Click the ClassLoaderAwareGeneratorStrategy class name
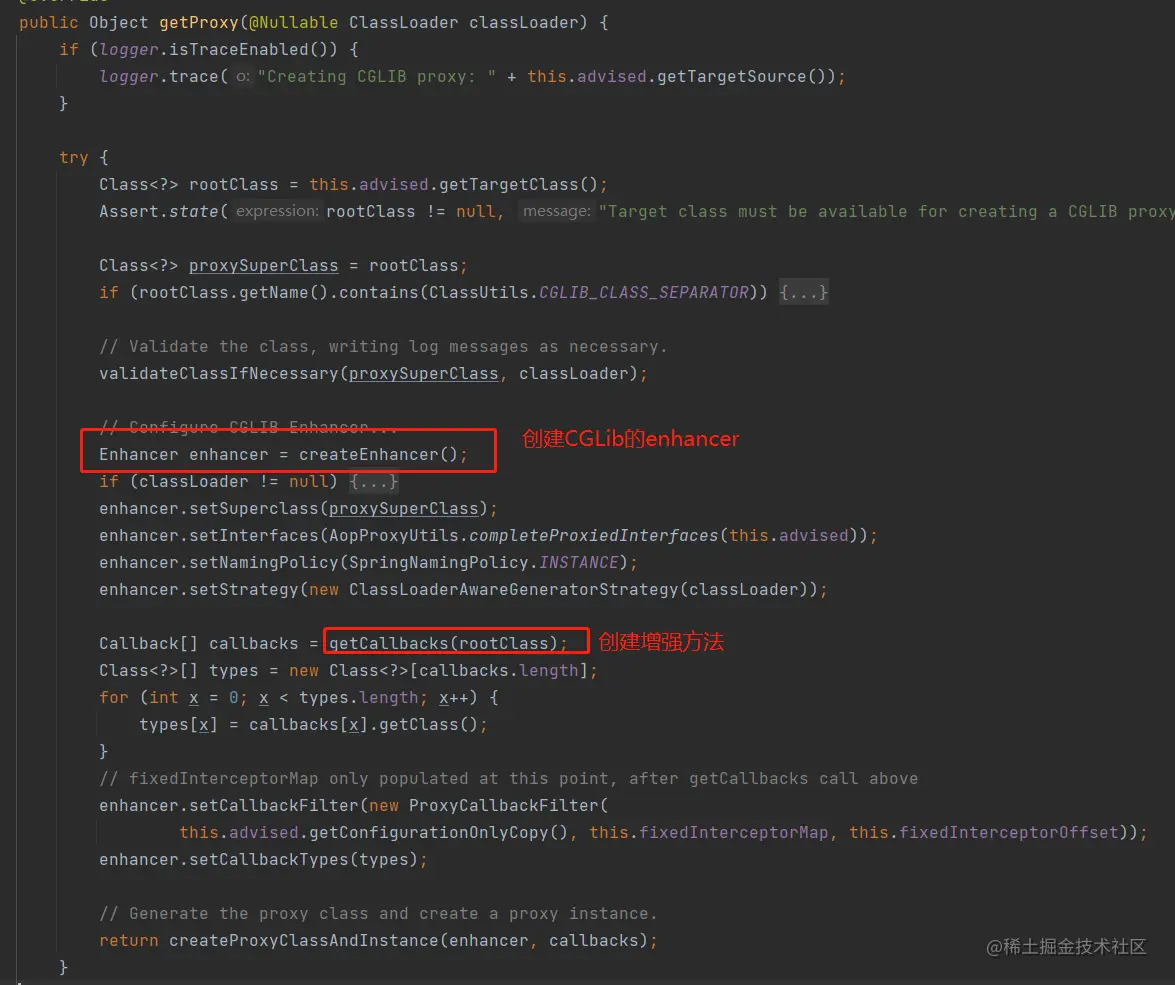 513,589
